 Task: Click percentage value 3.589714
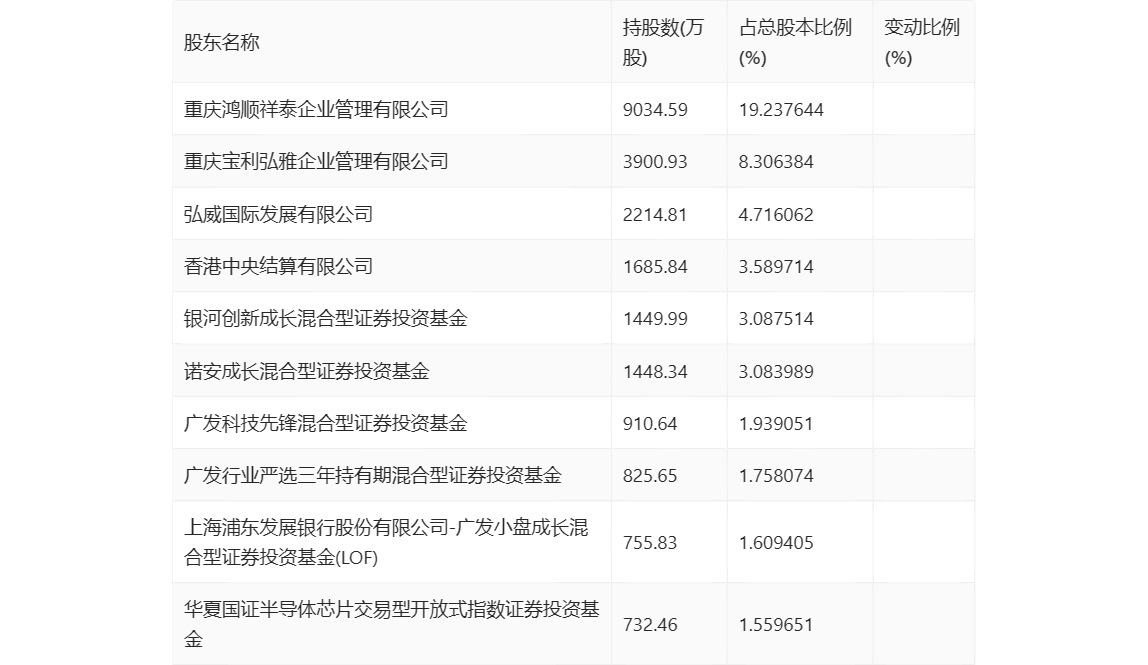pyautogui.click(x=776, y=267)
